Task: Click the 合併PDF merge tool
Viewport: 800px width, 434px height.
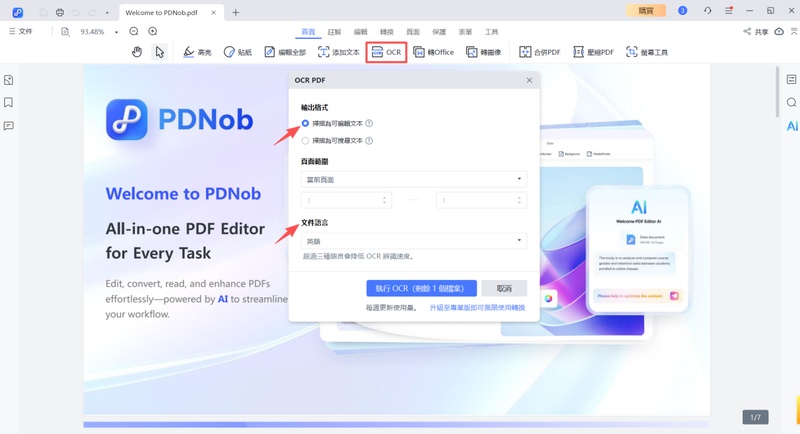Action: coord(539,52)
